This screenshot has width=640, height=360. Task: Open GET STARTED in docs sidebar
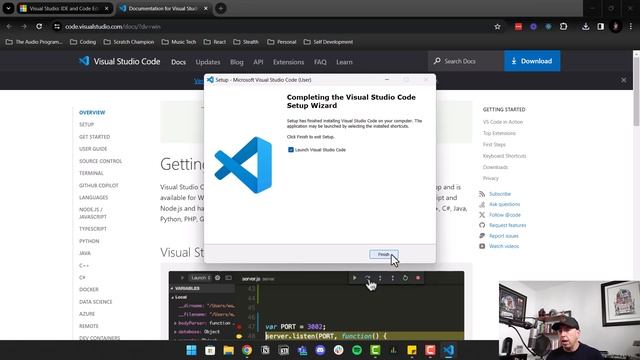click(95, 137)
